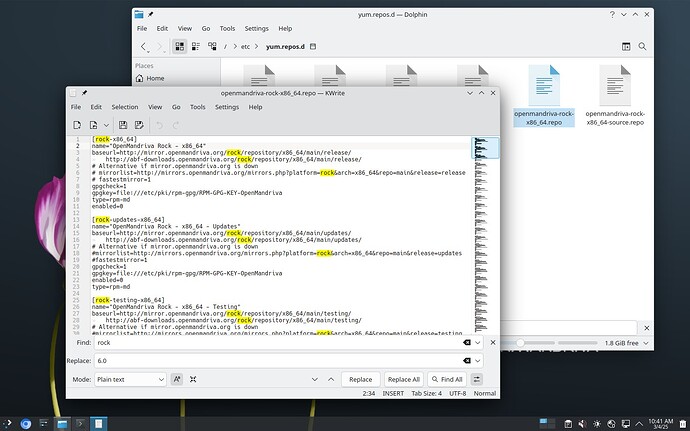Open KWrite Edit menu
This screenshot has width=690, height=431.
pyautogui.click(x=96, y=107)
